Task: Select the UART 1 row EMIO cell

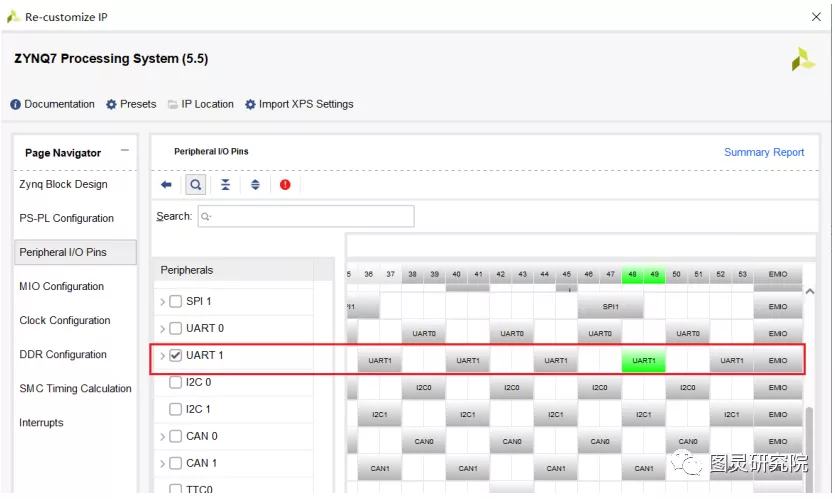Action: pos(778,361)
